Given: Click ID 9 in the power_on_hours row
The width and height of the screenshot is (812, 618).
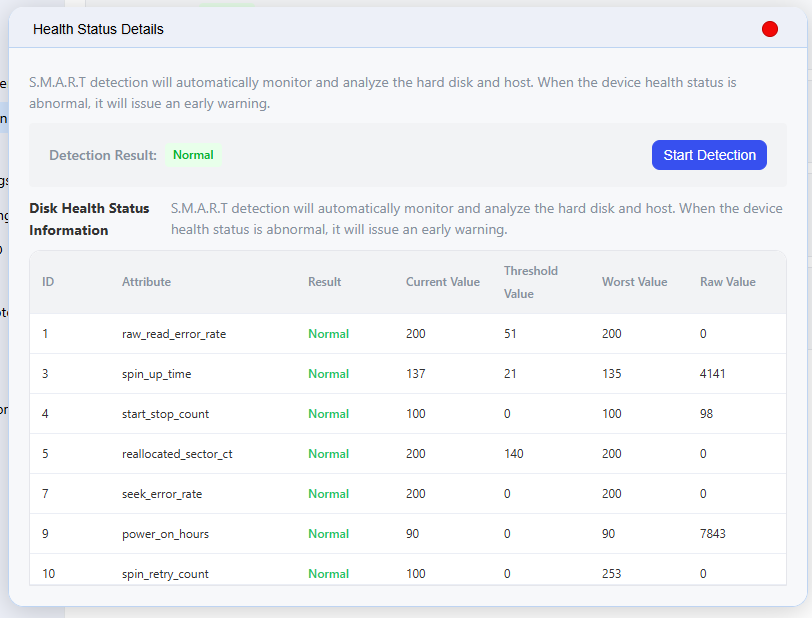Looking at the screenshot, I should pyautogui.click(x=46, y=534).
